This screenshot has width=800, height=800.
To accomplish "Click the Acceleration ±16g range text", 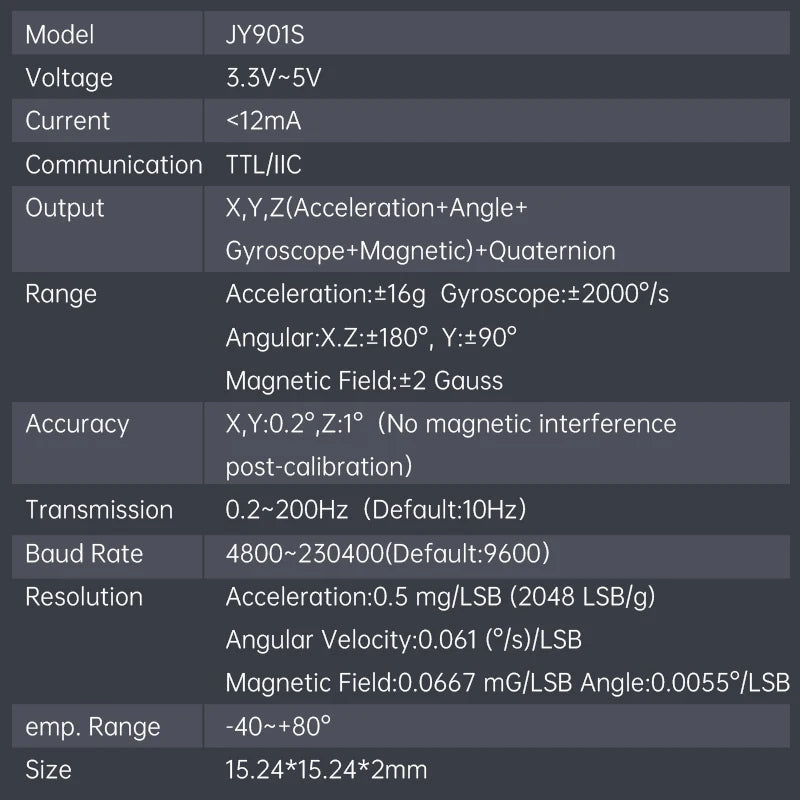I will [x=326, y=294].
